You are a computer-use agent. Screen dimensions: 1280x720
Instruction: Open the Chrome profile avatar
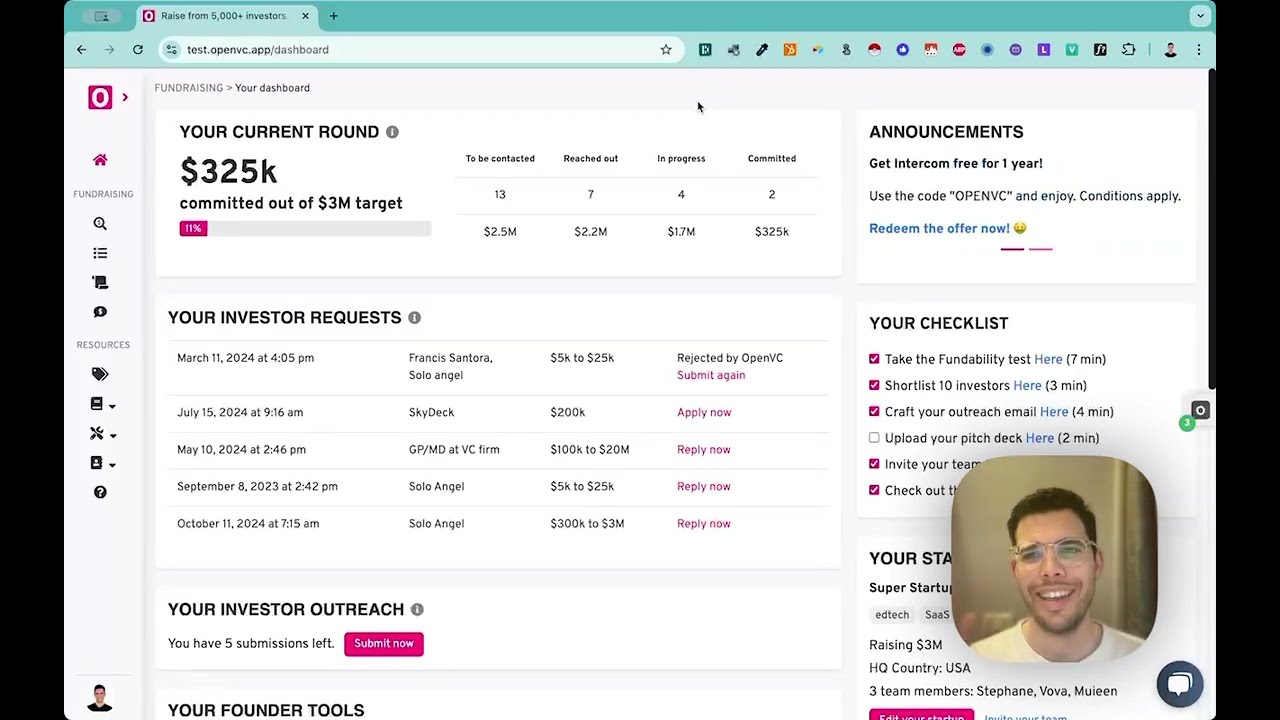pyautogui.click(x=1170, y=50)
